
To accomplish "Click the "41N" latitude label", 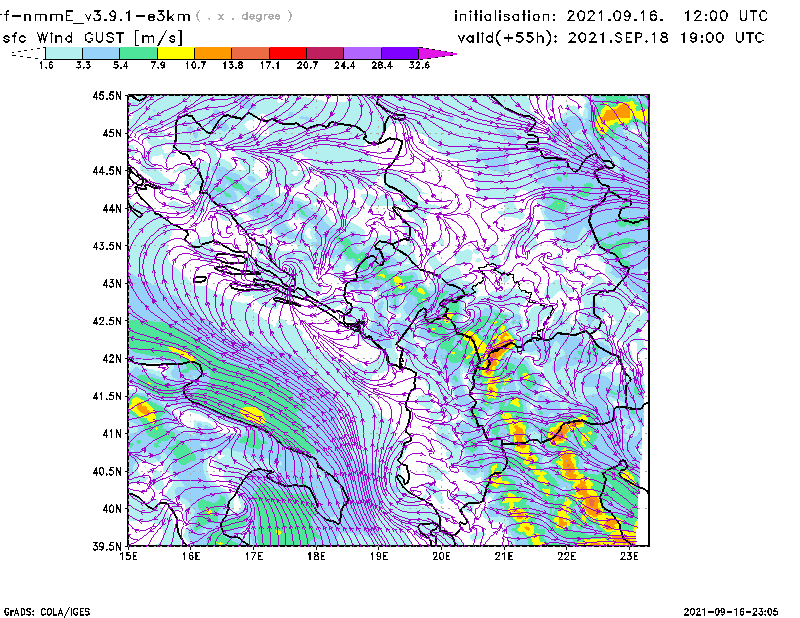I will click(112, 434).
